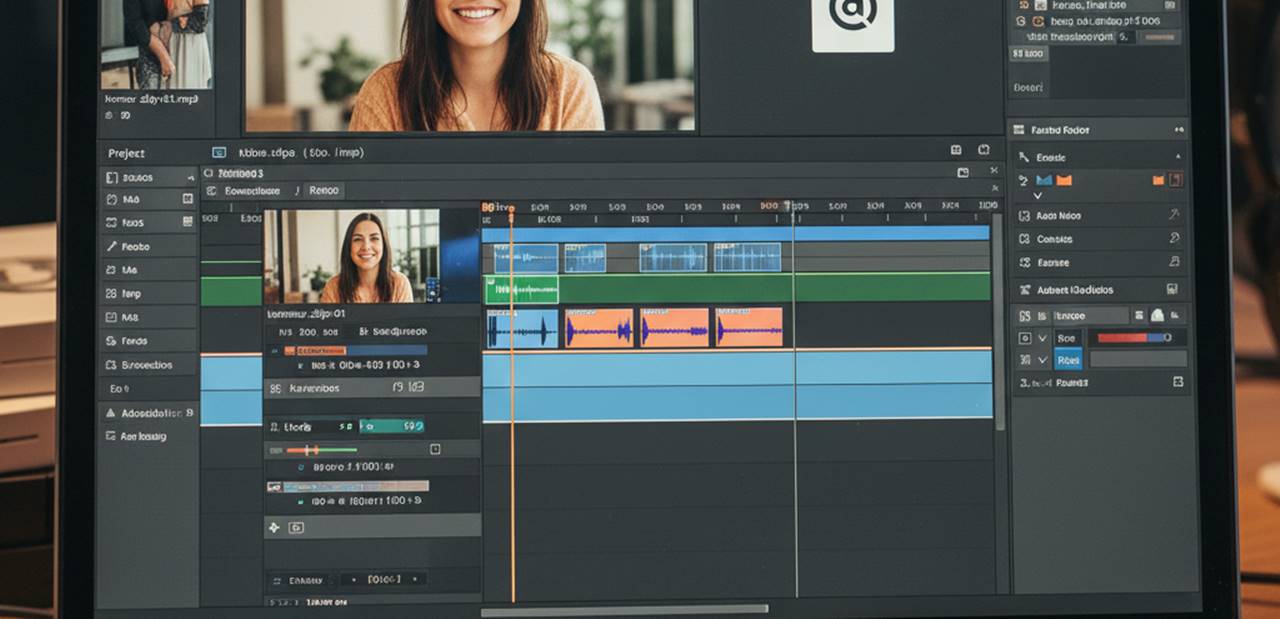Viewport: 1280px width, 619px height.
Task: Toggle the square checkbox beside orange-green slider
Action: coord(435,450)
